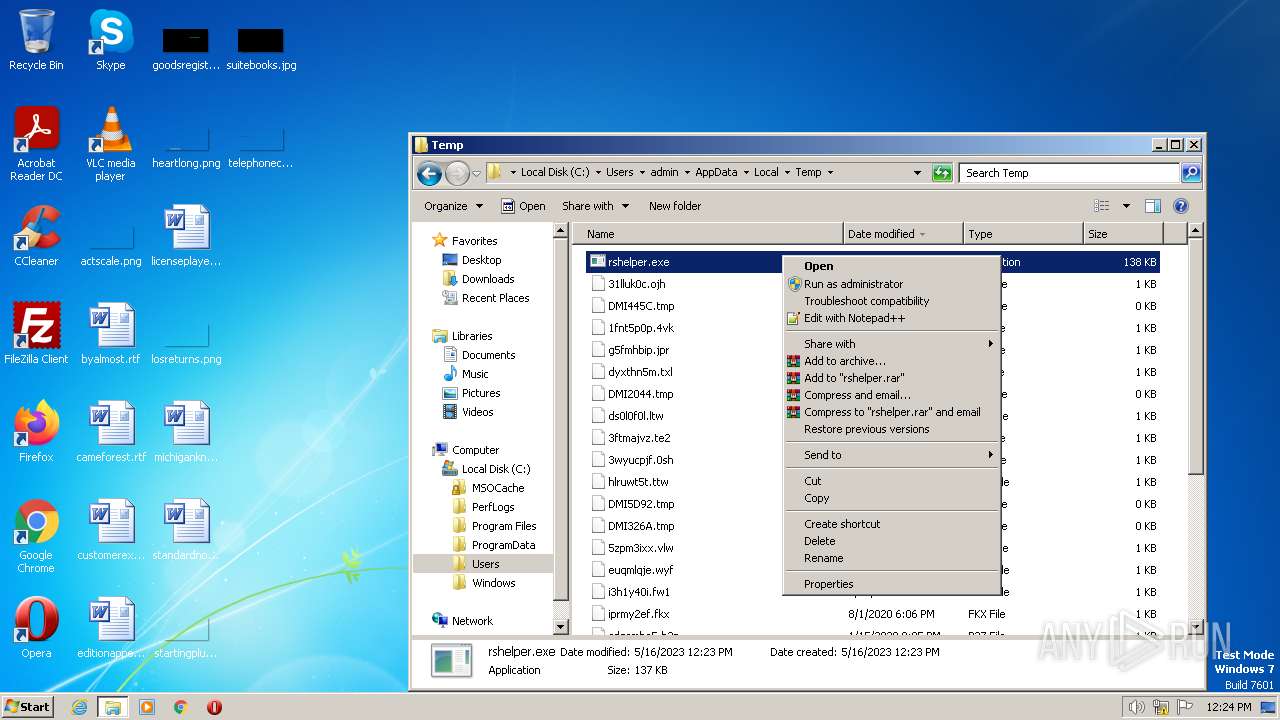The image size is (1280, 720).
Task: Open Acrobat Reader DC shortcut
Action: (36, 144)
